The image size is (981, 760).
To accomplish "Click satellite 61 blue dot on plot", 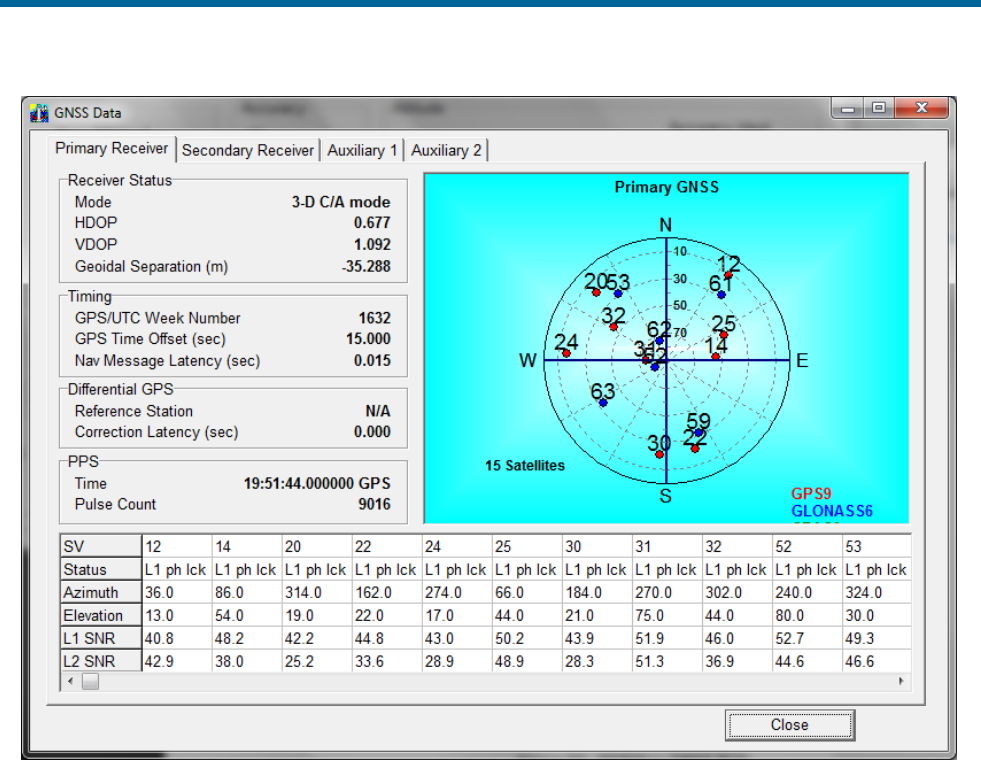I will [x=721, y=295].
